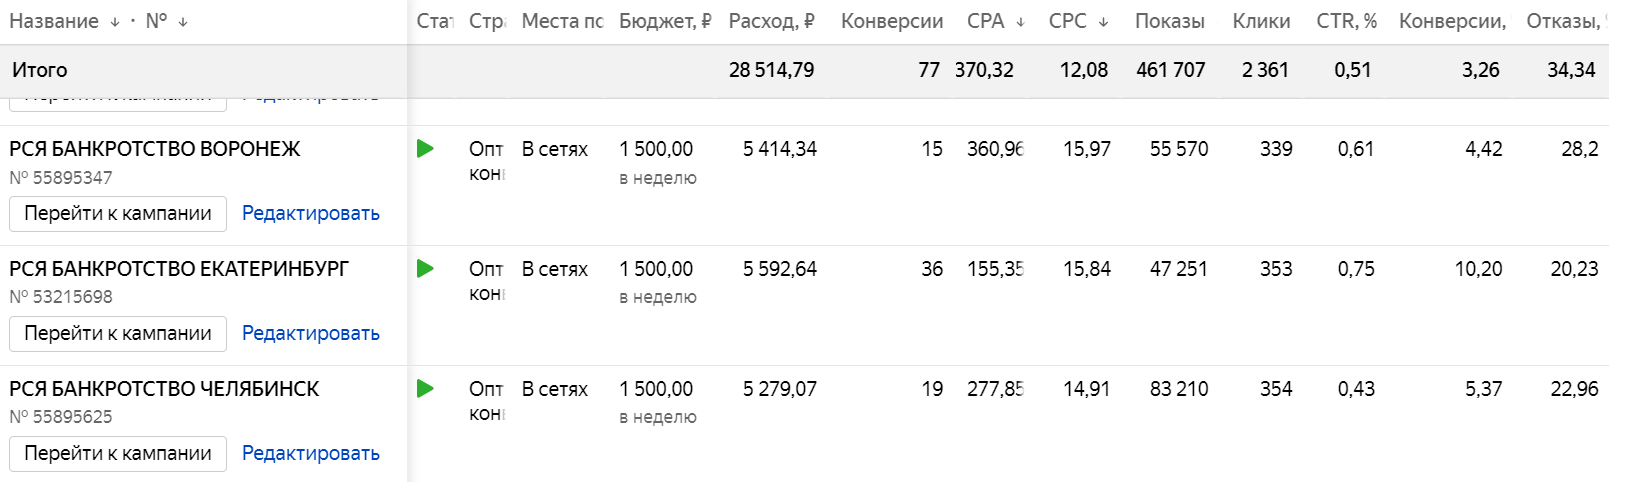Sort by CPC column arrow

click(1103, 22)
